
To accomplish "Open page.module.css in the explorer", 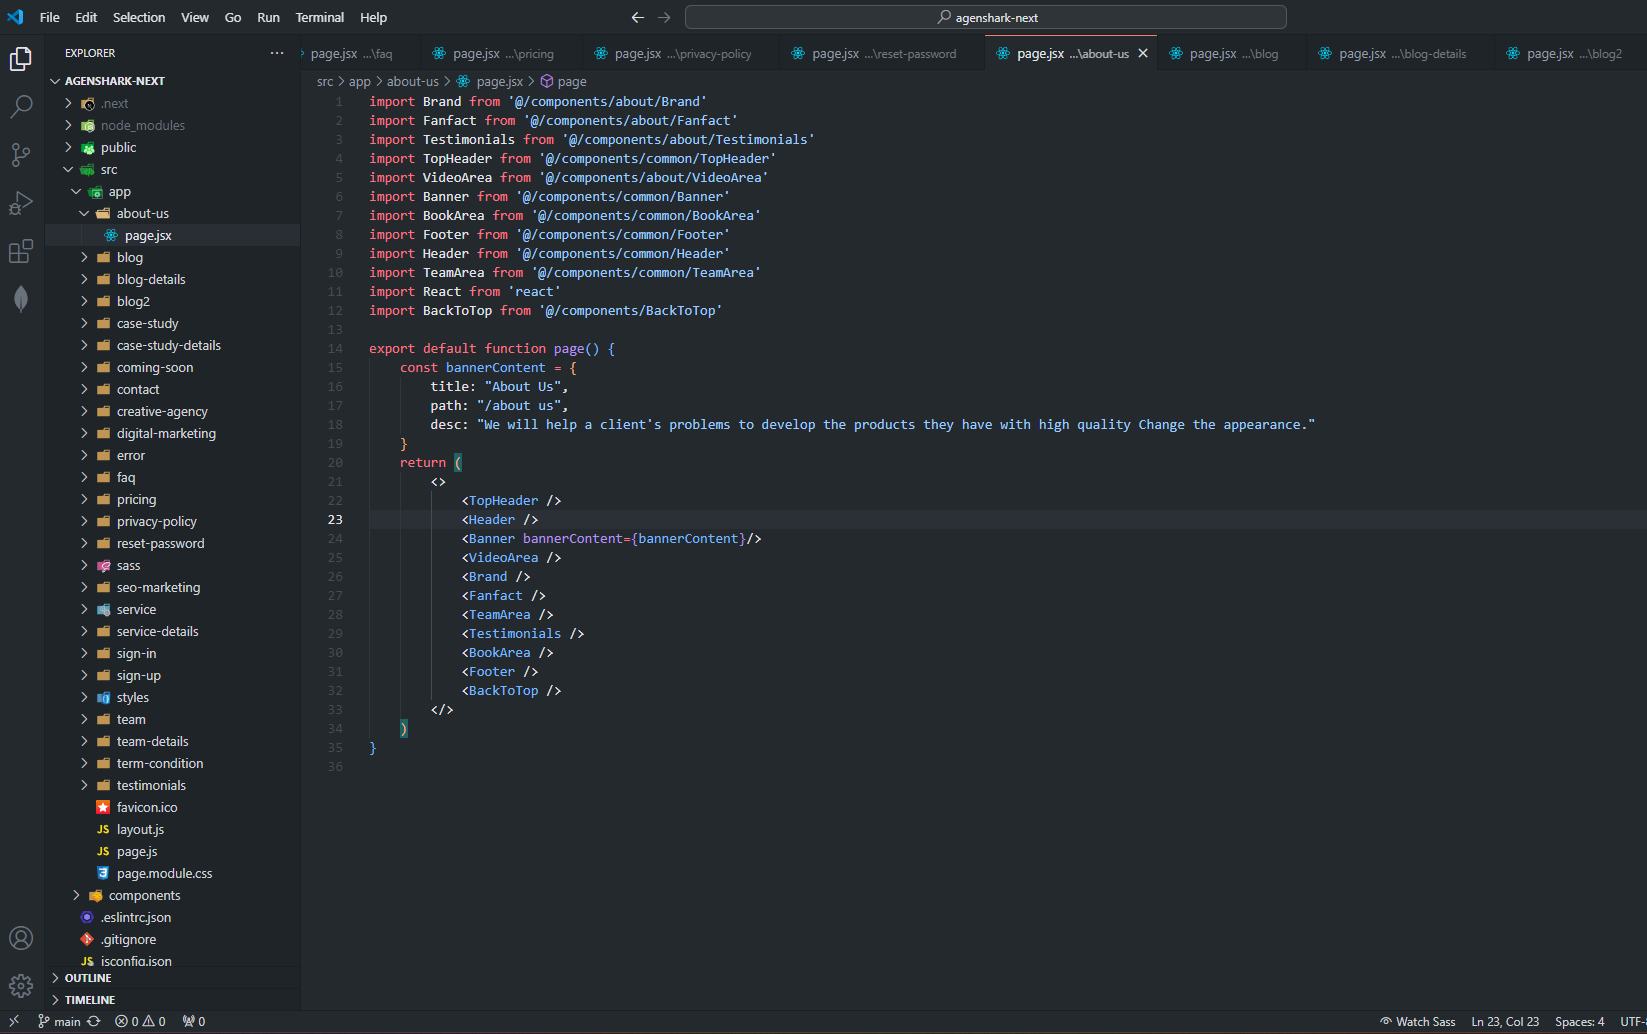I will click(164, 873).
